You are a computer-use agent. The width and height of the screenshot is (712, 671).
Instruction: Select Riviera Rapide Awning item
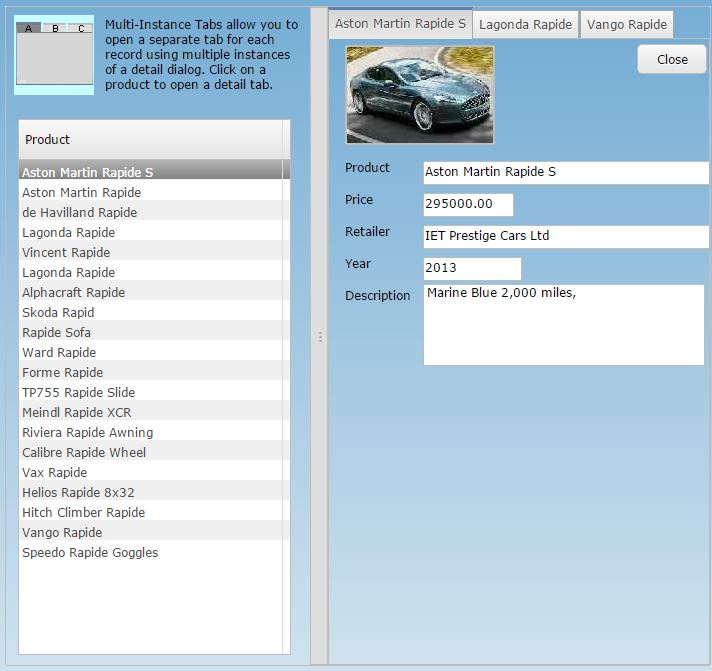pyautogui.click(x=87, y=432)
